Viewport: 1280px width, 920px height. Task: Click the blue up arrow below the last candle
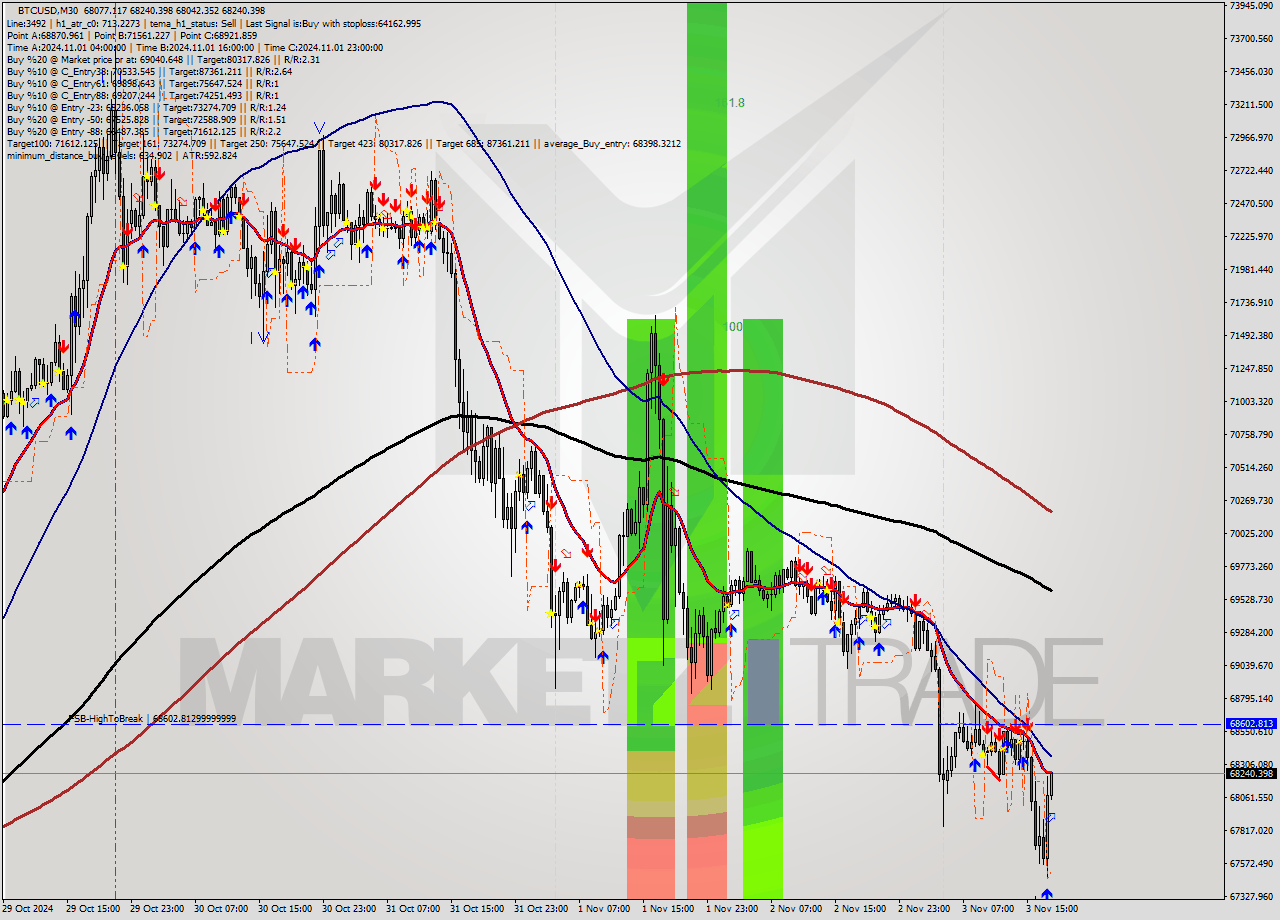pyautogui.click(x=1047, y=895)
